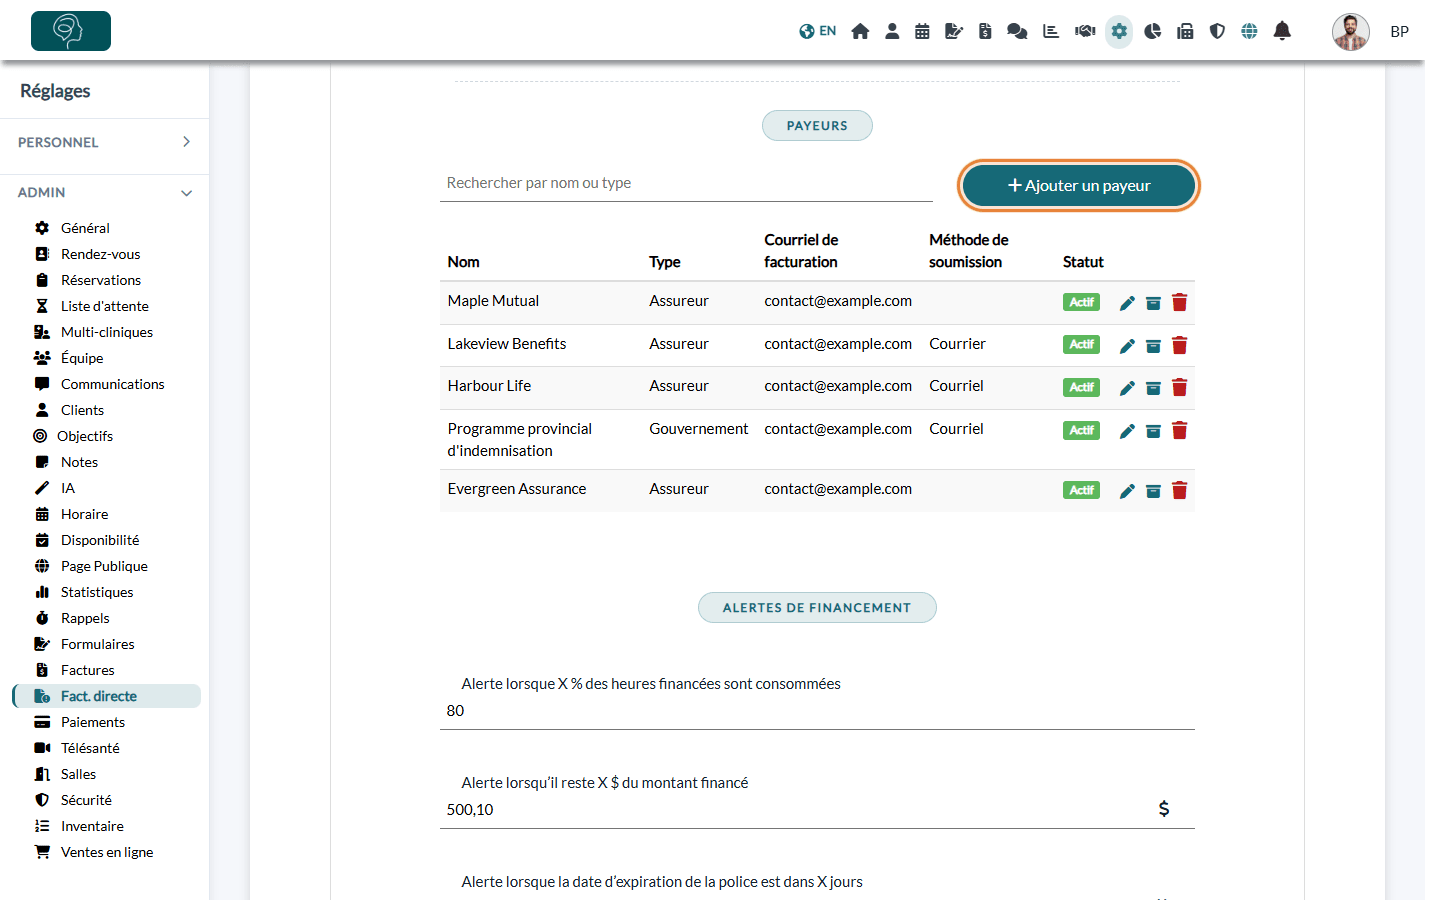This screenshot has width=1440, height=900.
Task: Click Actif status badge for Lakeview Benefits
Action: point(1081,344)
